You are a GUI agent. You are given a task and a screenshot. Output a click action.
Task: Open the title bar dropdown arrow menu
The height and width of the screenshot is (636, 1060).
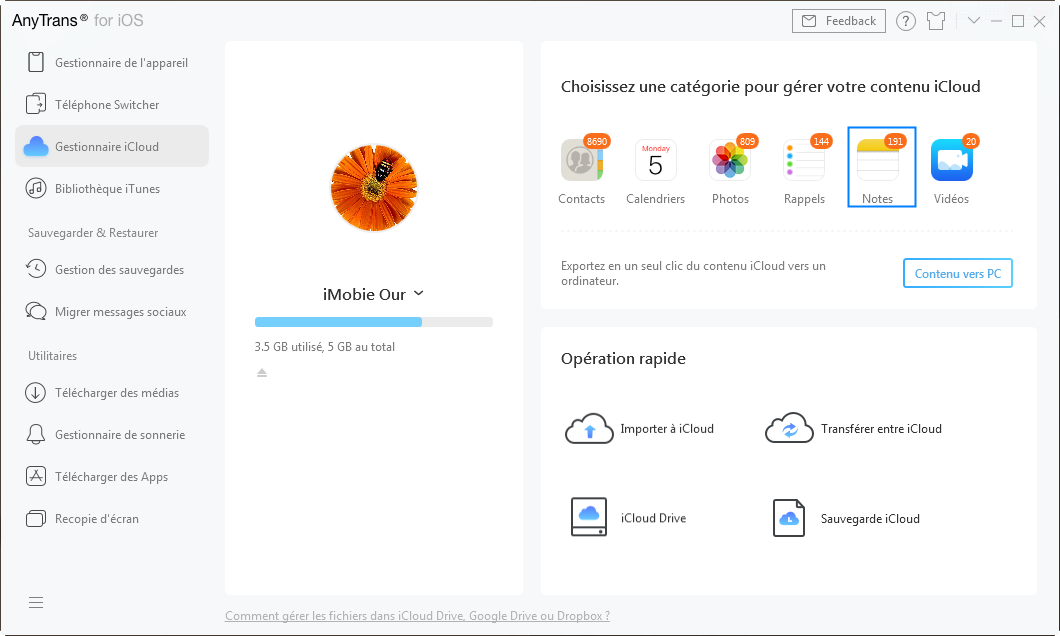pos(973,21)
